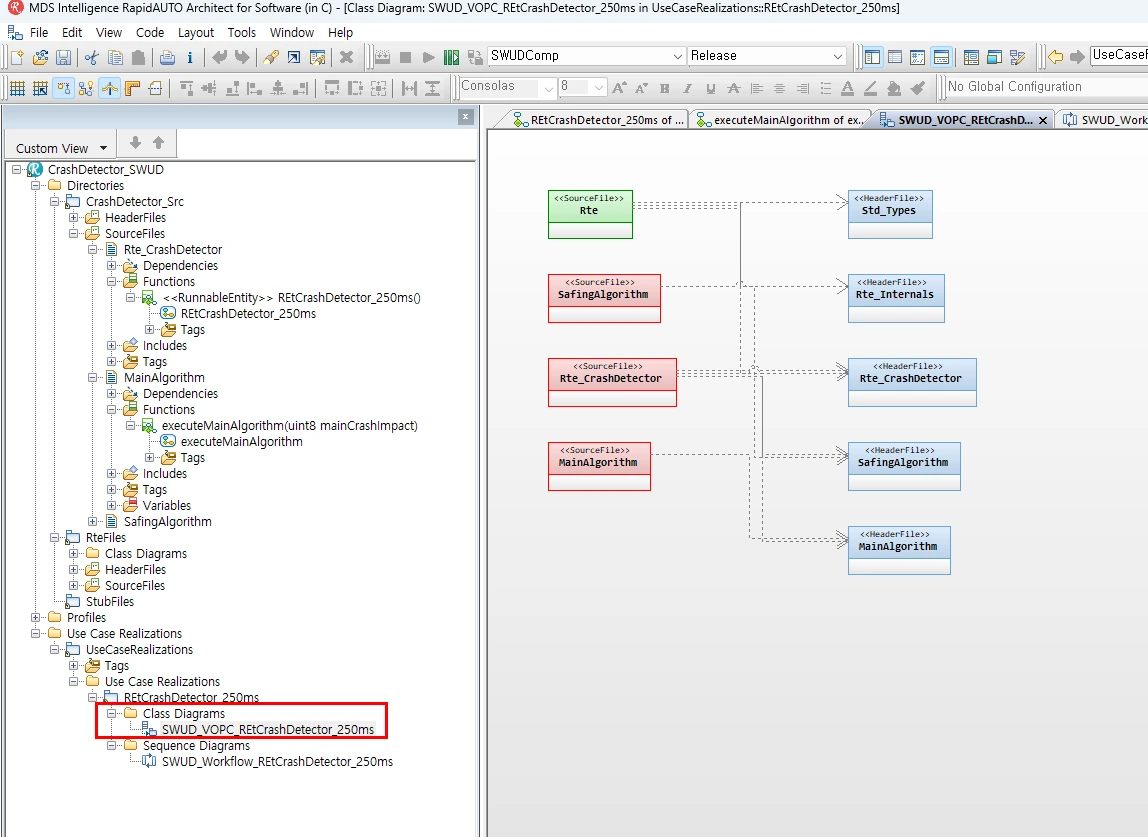Viewport: 1148px width, 837px height.
Task: Click the blue info icon
Action: pyautogui.click(x=189, y=57)
